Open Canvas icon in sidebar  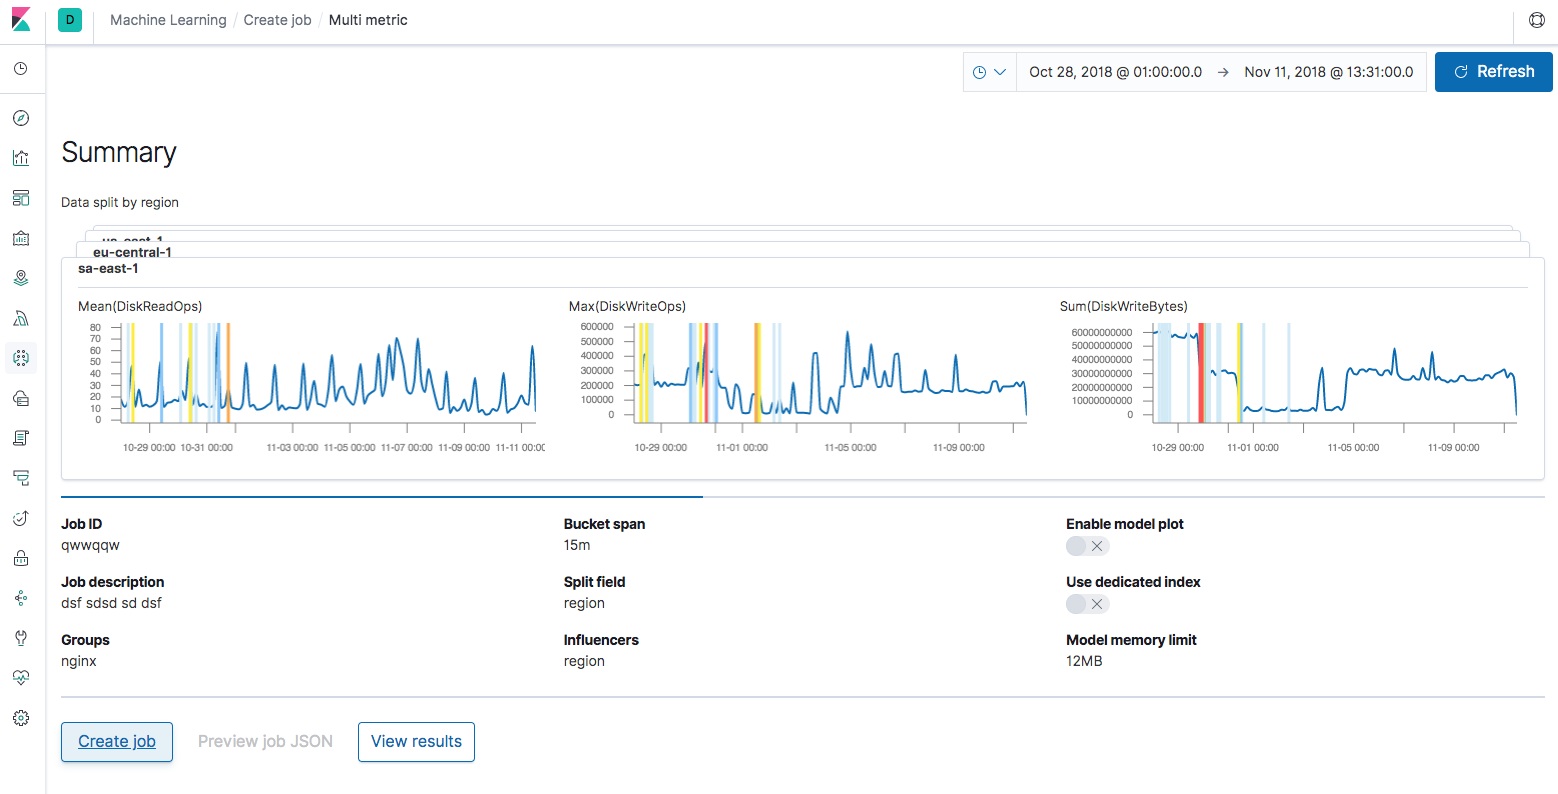(21, 238)
